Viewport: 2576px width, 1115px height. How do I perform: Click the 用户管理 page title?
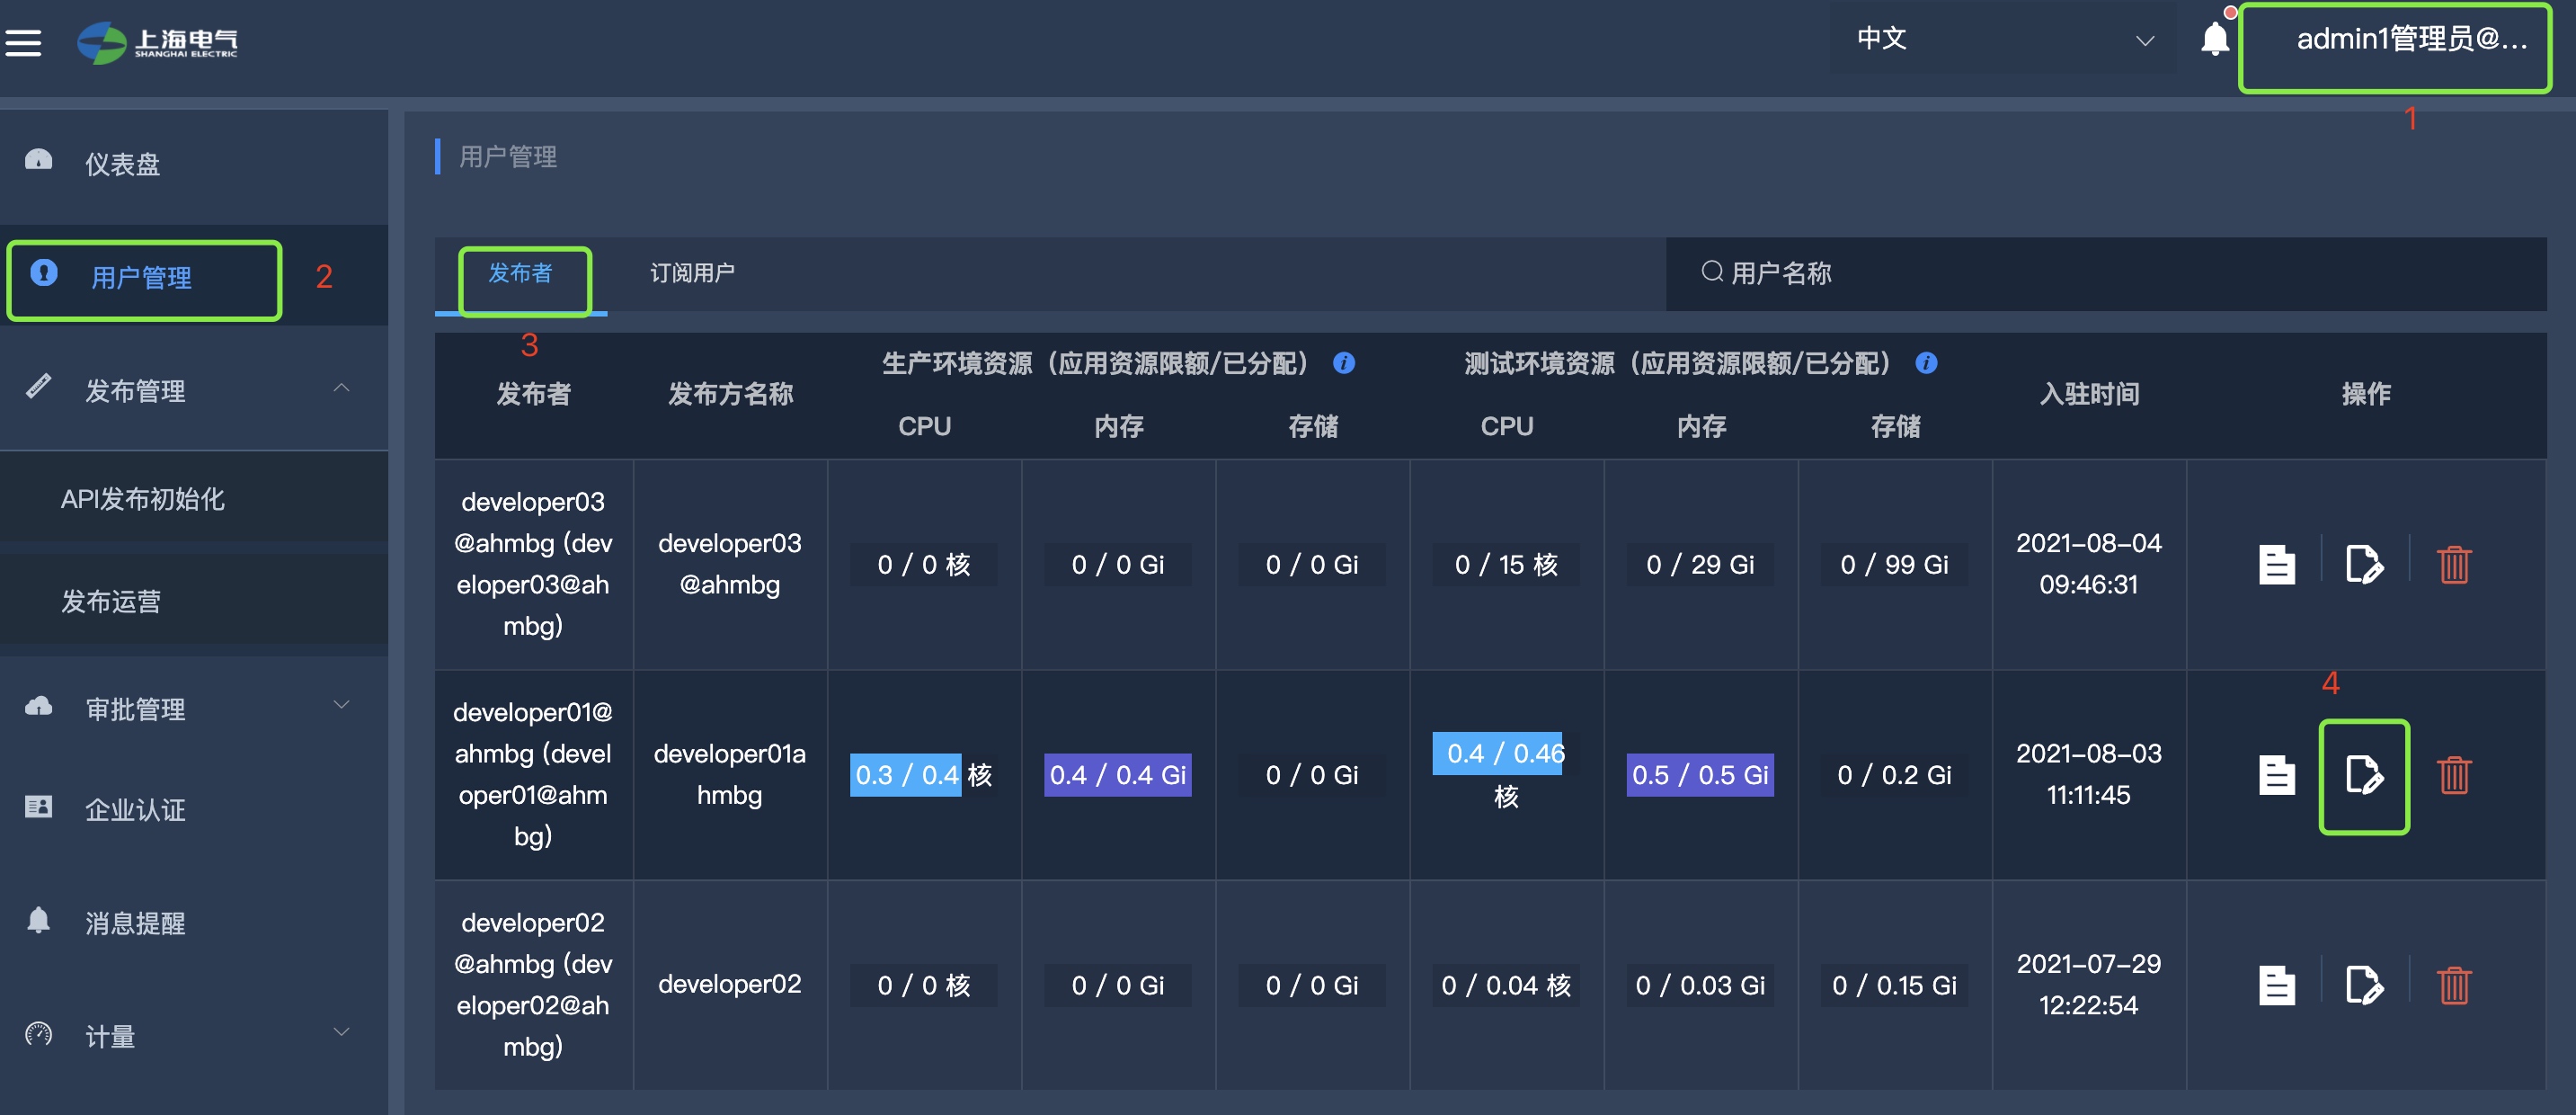click(x=507, y=157)
